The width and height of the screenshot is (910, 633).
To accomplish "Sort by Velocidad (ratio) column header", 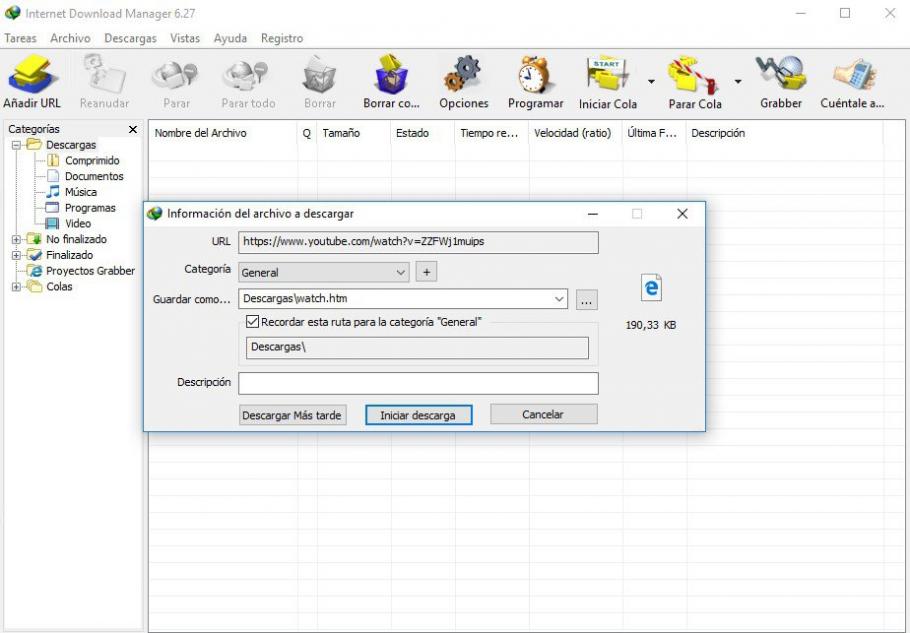I will (x=576, y=133).
